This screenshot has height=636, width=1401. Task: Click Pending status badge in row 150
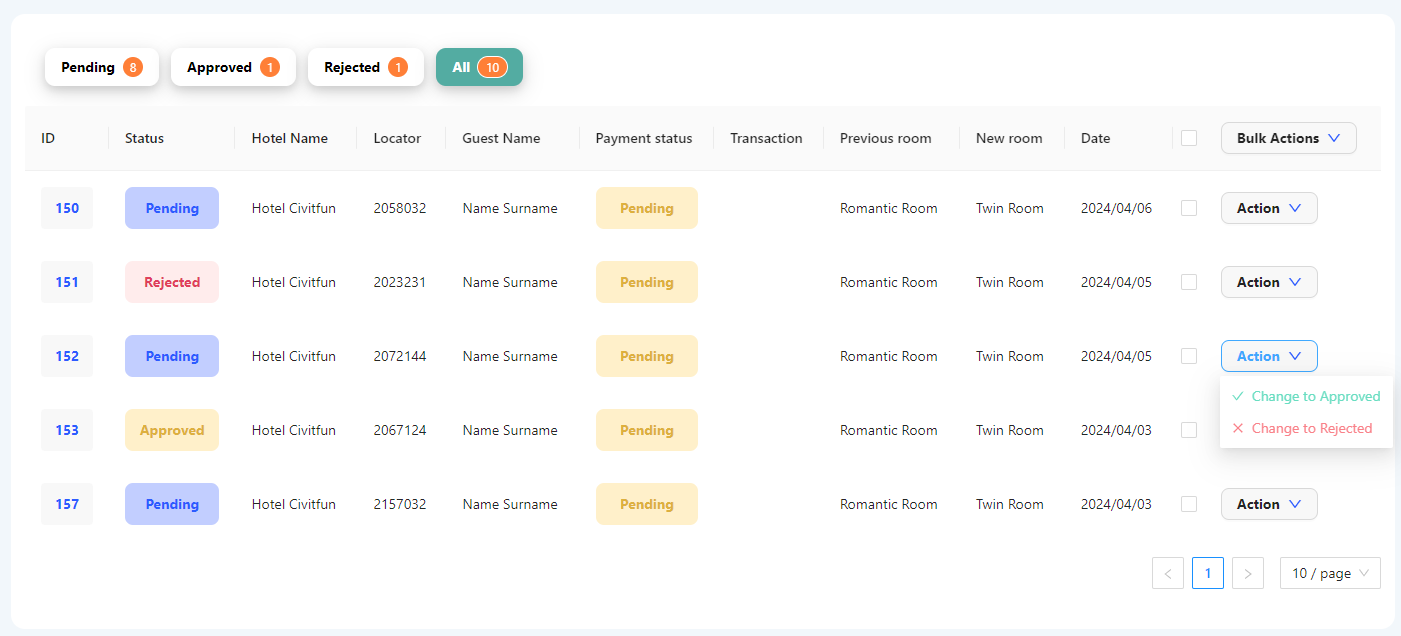(x=172, y=208)
